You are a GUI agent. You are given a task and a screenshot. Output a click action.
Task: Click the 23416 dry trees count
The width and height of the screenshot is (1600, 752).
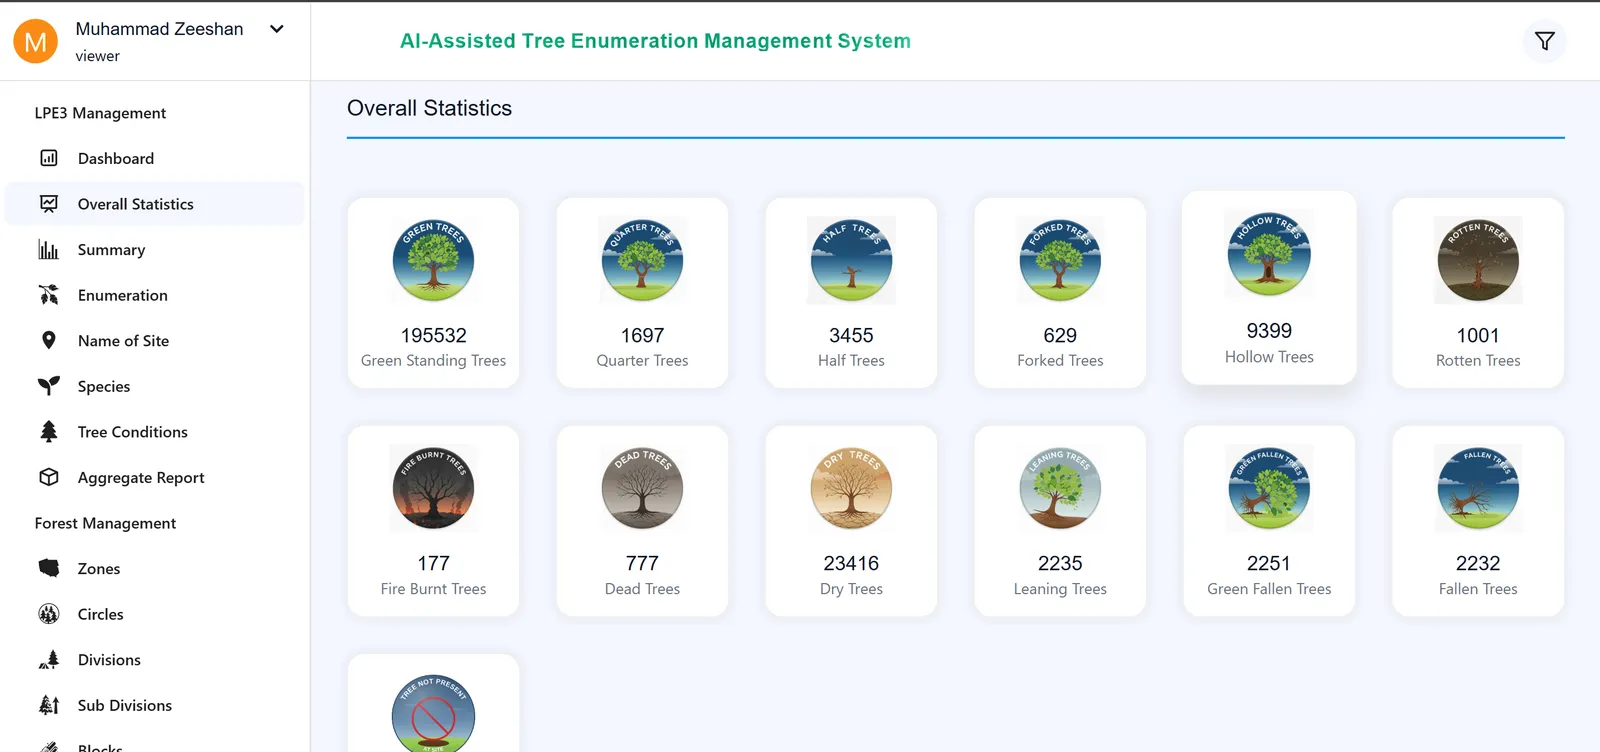[851, 564]
